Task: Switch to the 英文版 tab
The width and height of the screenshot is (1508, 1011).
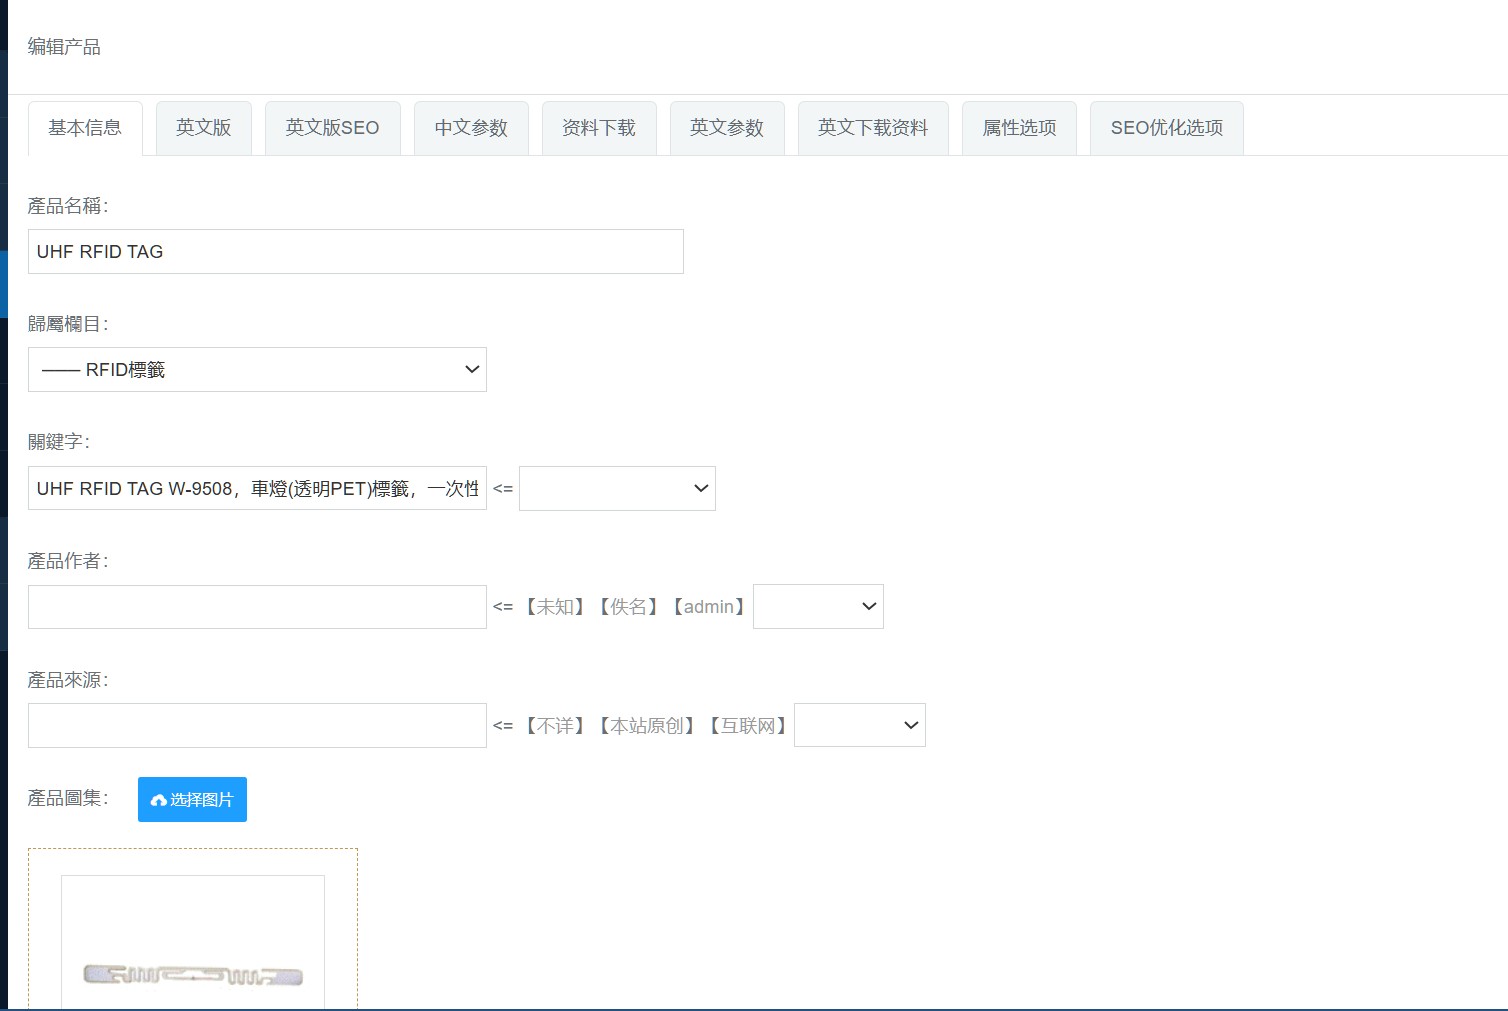Action: click(204, 128)
